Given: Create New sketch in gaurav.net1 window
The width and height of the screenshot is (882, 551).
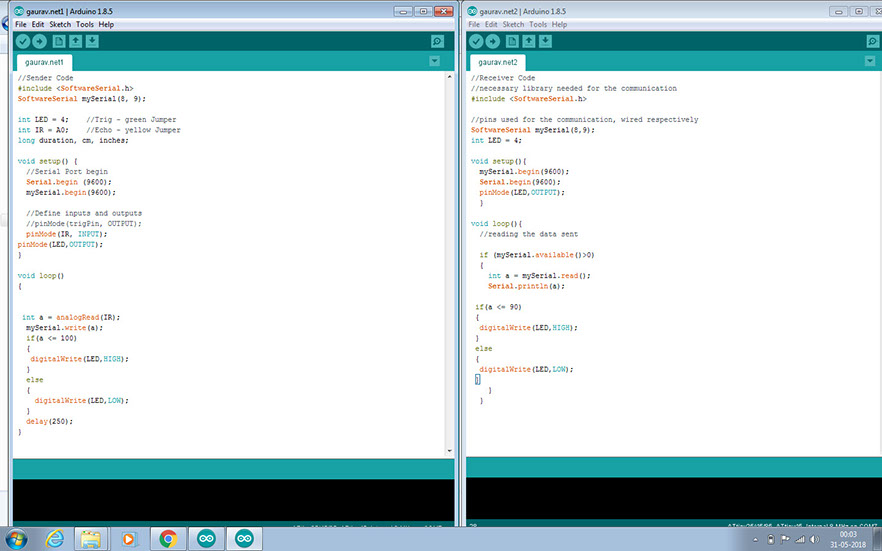Looking at the screenshot, I should (58, 41).
